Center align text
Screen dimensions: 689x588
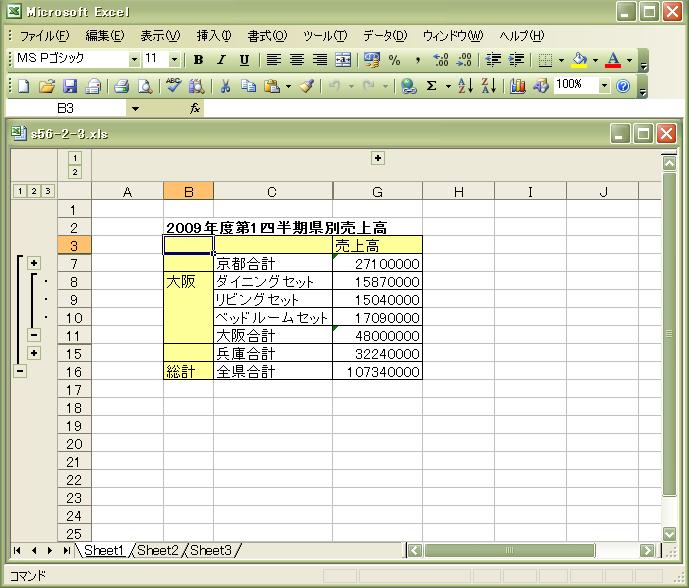coord(297,60)
